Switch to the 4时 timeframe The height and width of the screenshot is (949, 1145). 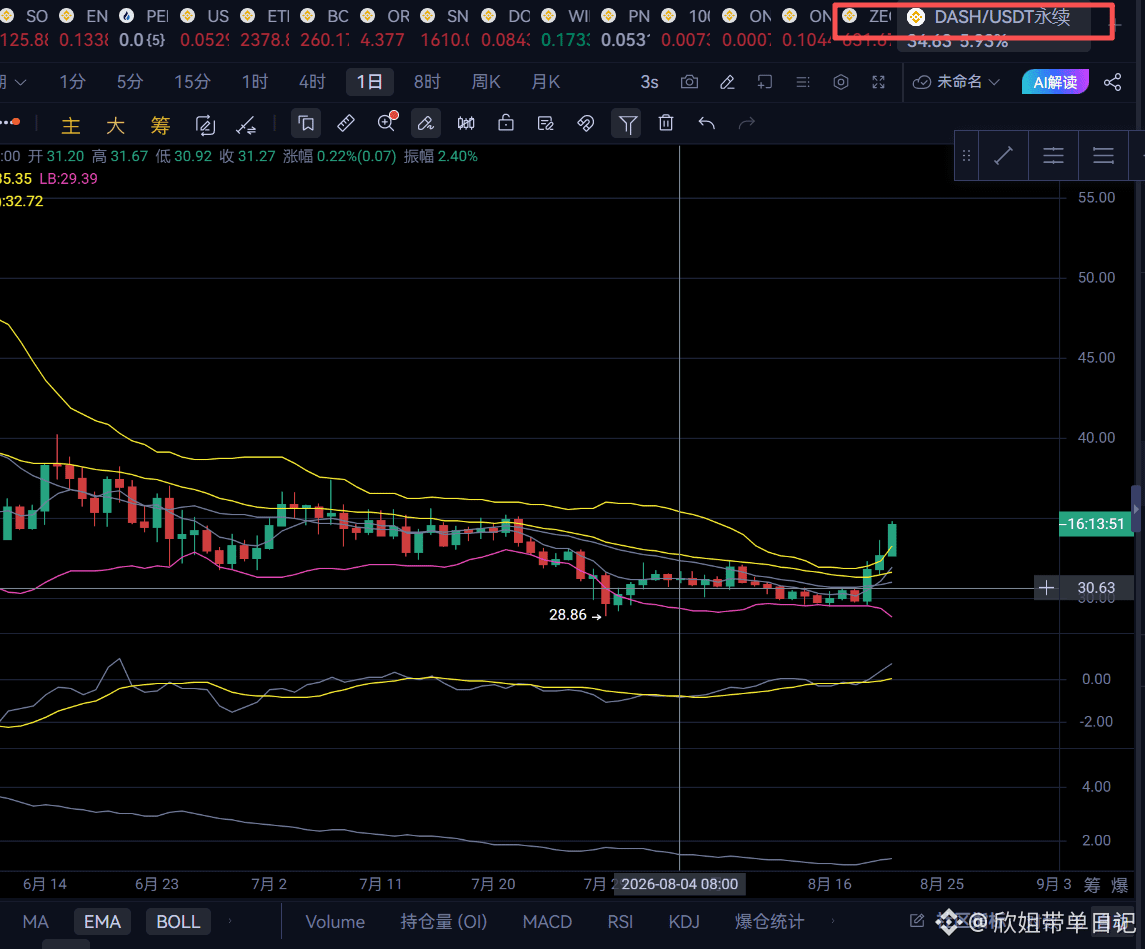pos(312,82)
